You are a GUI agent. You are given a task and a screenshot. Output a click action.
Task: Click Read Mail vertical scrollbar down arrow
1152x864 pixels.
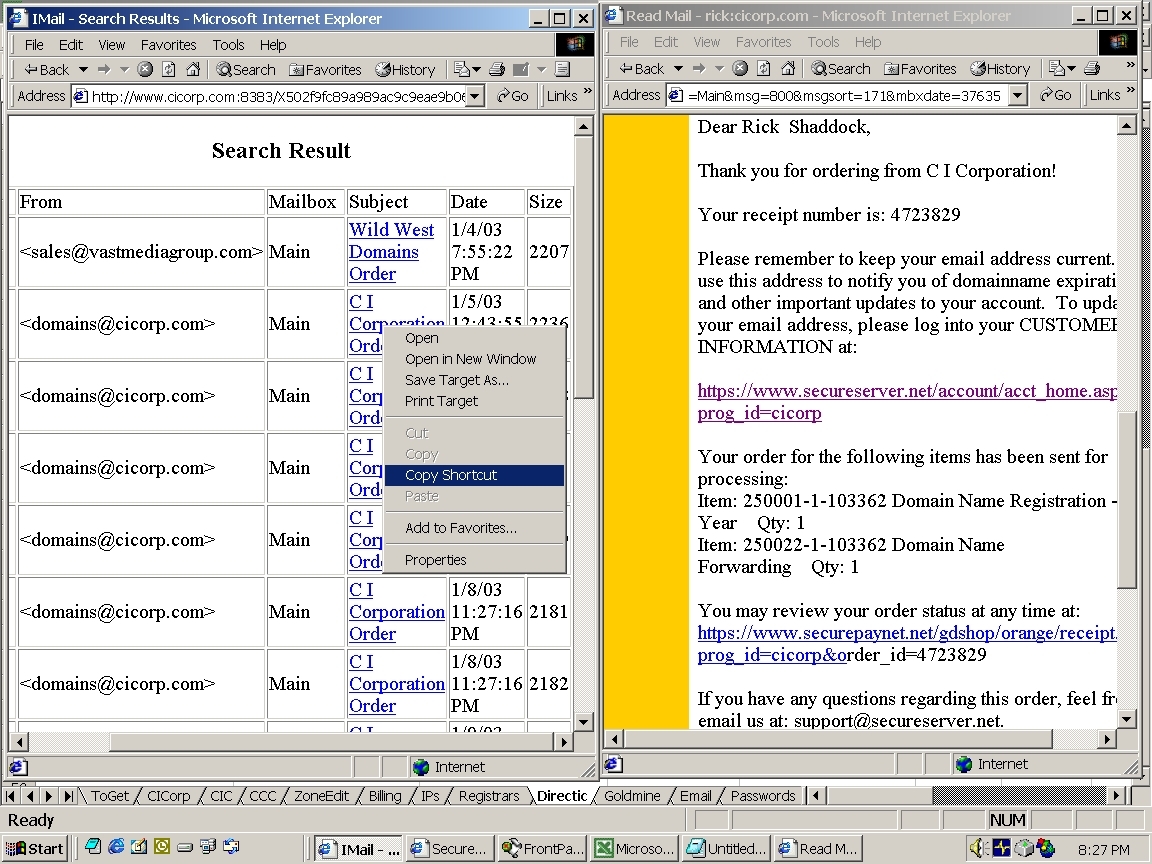1127,718
